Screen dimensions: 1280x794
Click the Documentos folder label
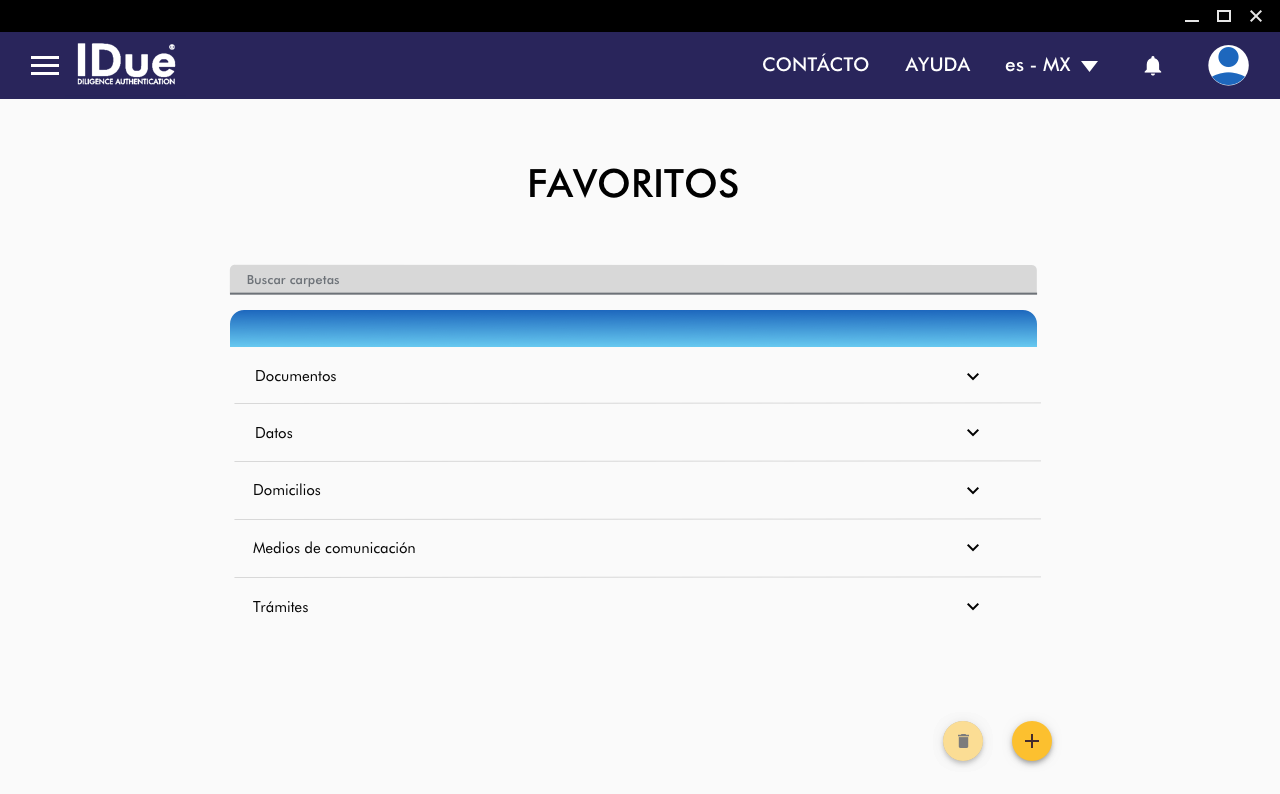(296, 377)
